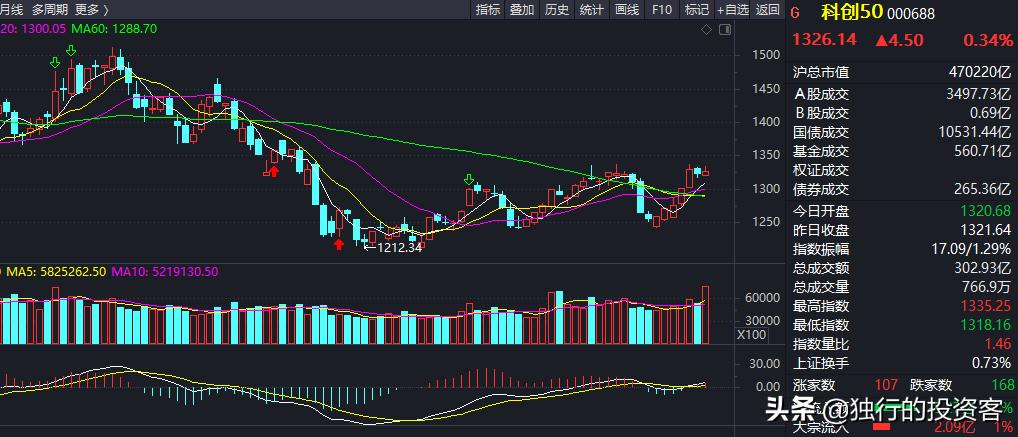Click the 指数量比 value 1.46
This screenshot has width=1018, height=437.
998,343
